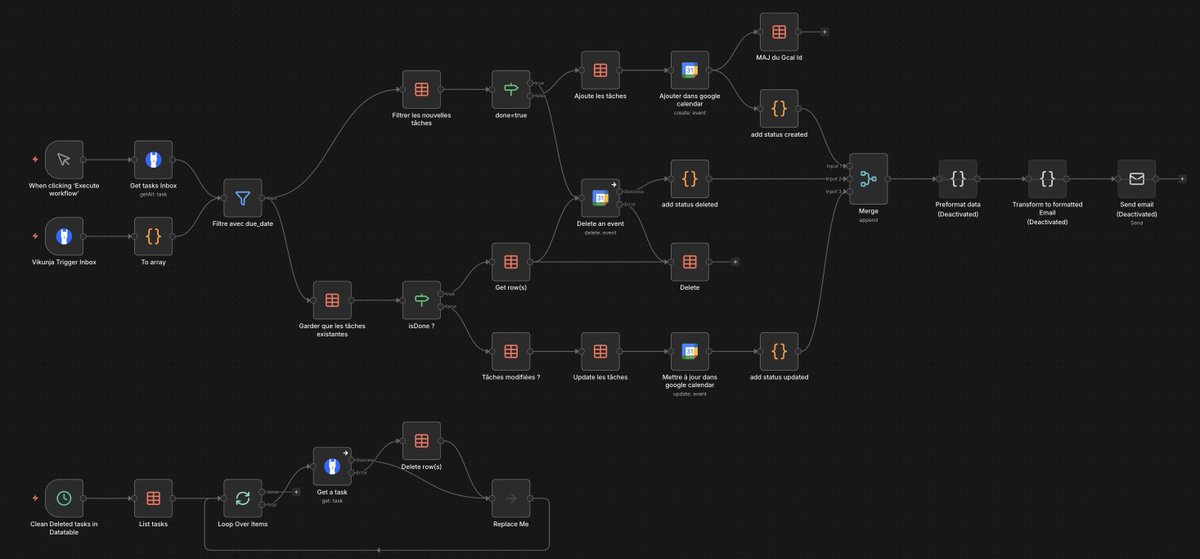The width and height of the screenshot is (1200, 559).
Task: Open the Delete data table node
Action: click(x=690, y=261)
